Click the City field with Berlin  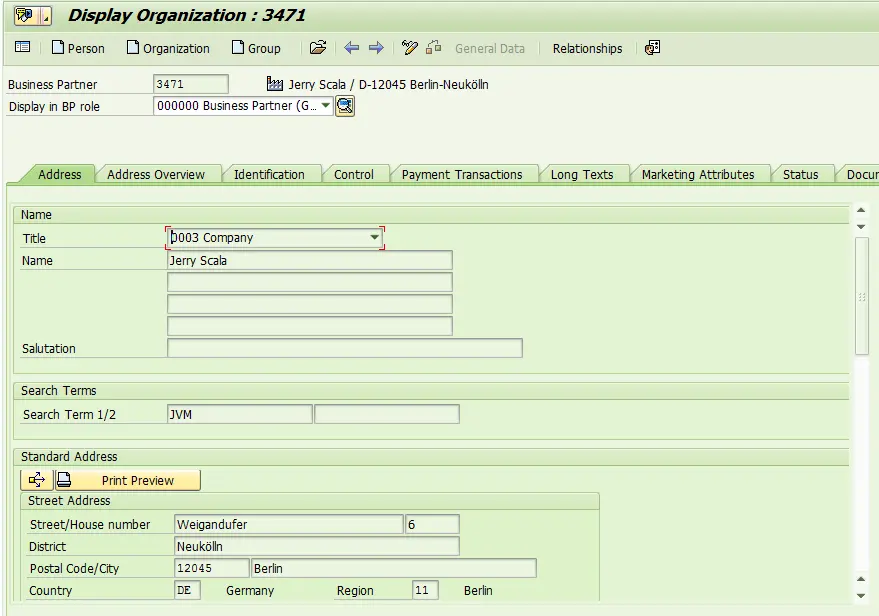click(x=394, y=568)
